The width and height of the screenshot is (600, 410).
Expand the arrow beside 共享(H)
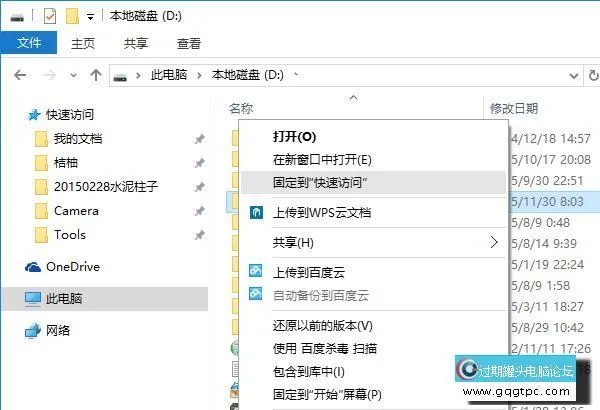(494, 242)
